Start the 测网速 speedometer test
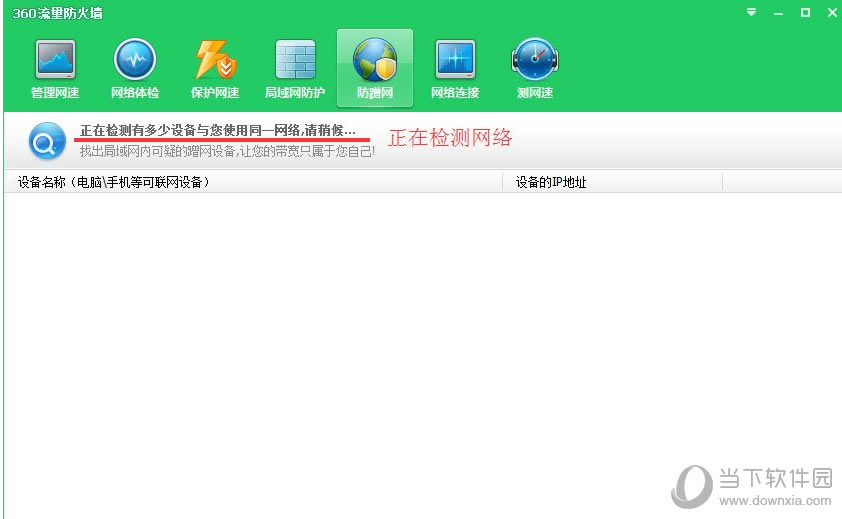The image size is (842, 519). (535, 69)
